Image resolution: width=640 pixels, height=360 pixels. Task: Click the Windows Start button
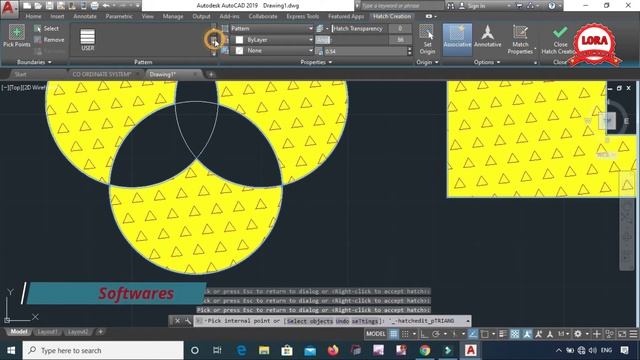[11, 350]
